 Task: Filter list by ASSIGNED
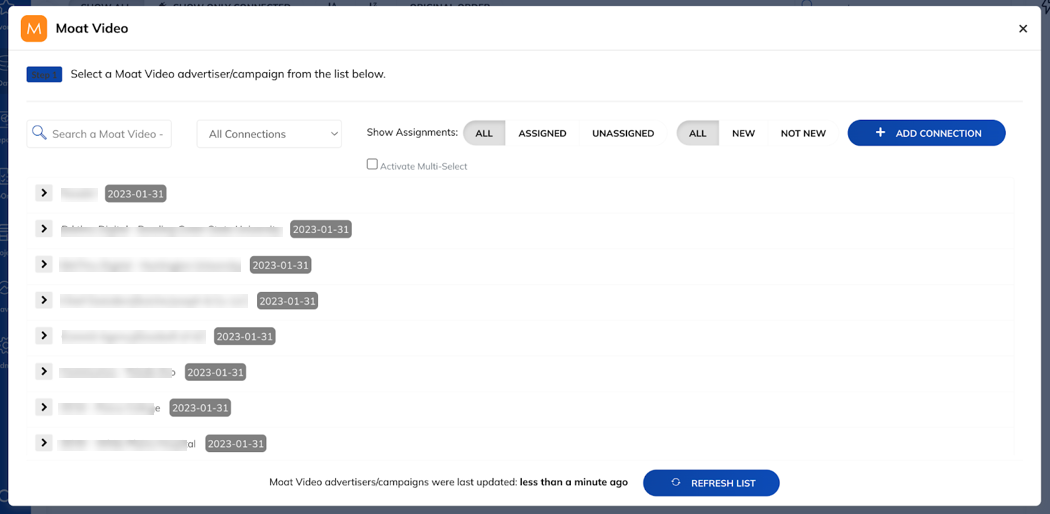click(542, 133)
